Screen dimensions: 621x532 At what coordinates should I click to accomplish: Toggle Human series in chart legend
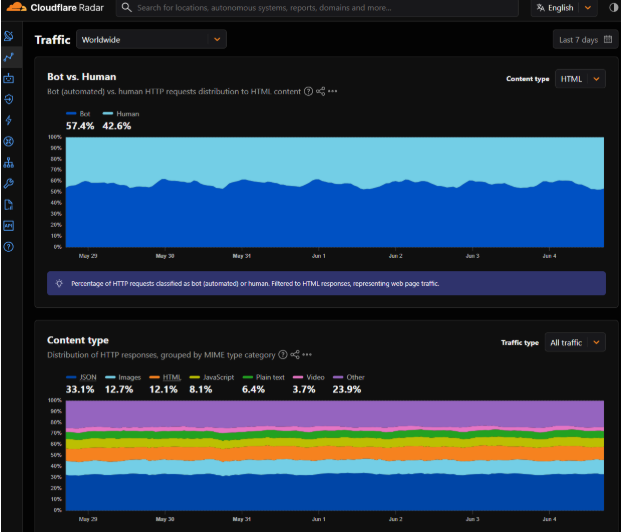click(x=121, y=114)
